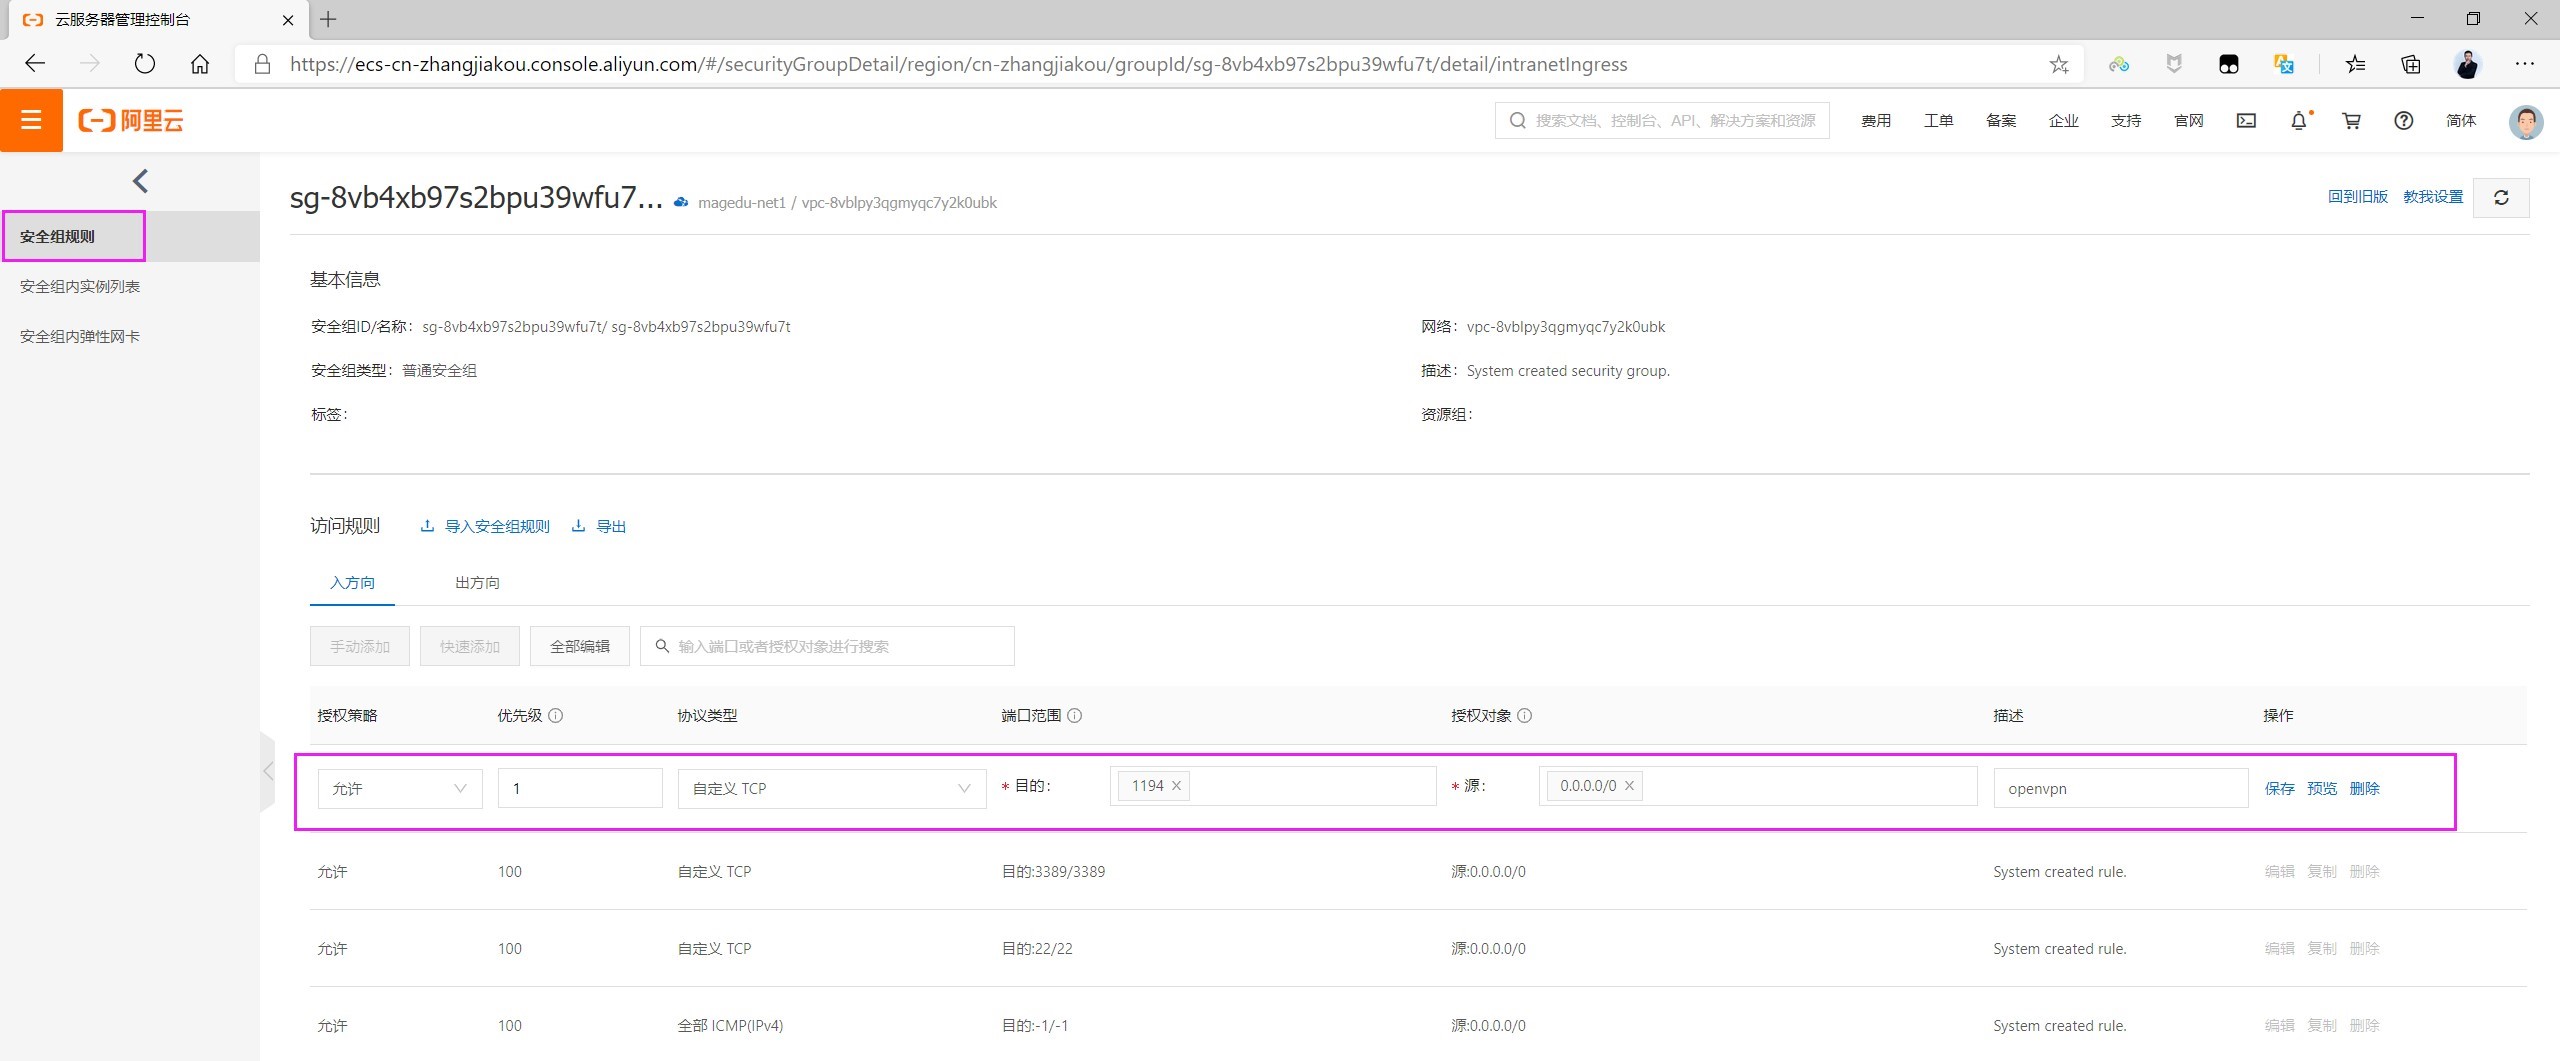Remove the 1194 port tag
The height and width of the screenshot is (1061, 2560).
1176,785
